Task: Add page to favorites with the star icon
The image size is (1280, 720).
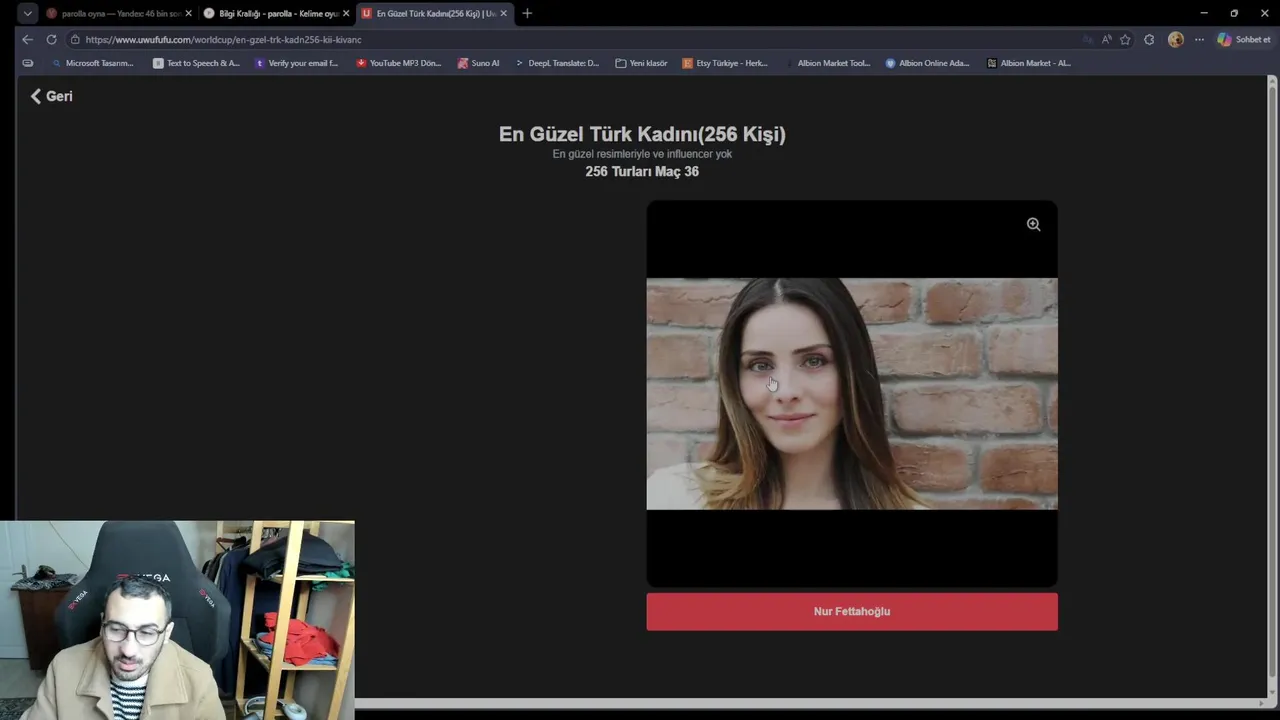Action: point(1125,39)
